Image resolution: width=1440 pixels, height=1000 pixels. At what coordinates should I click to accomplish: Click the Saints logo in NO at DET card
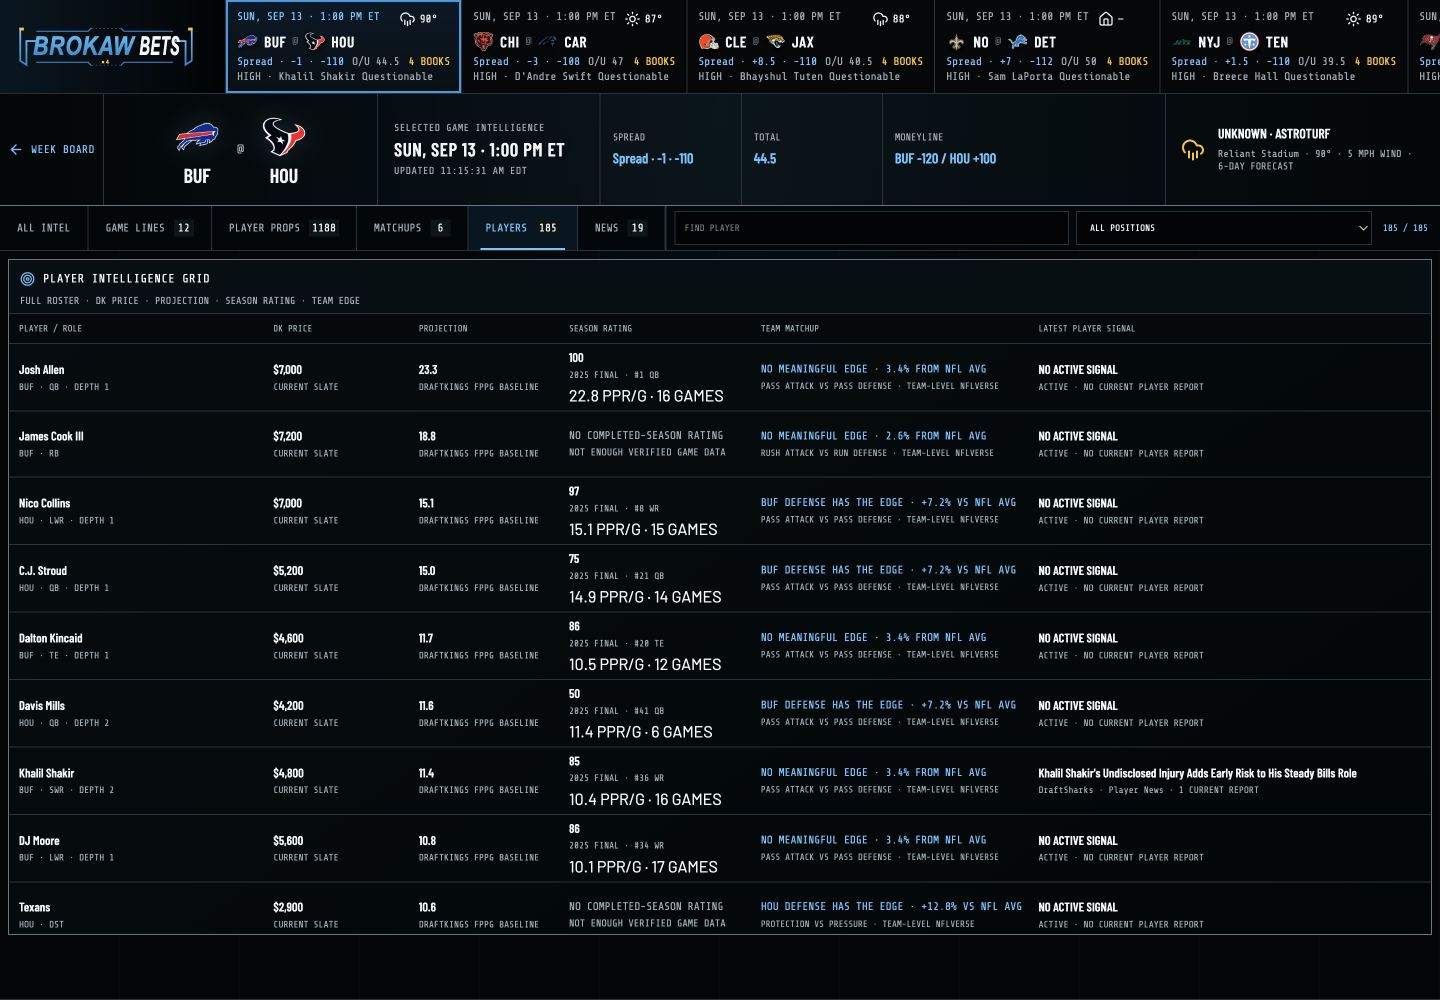[x=956, y=42]
